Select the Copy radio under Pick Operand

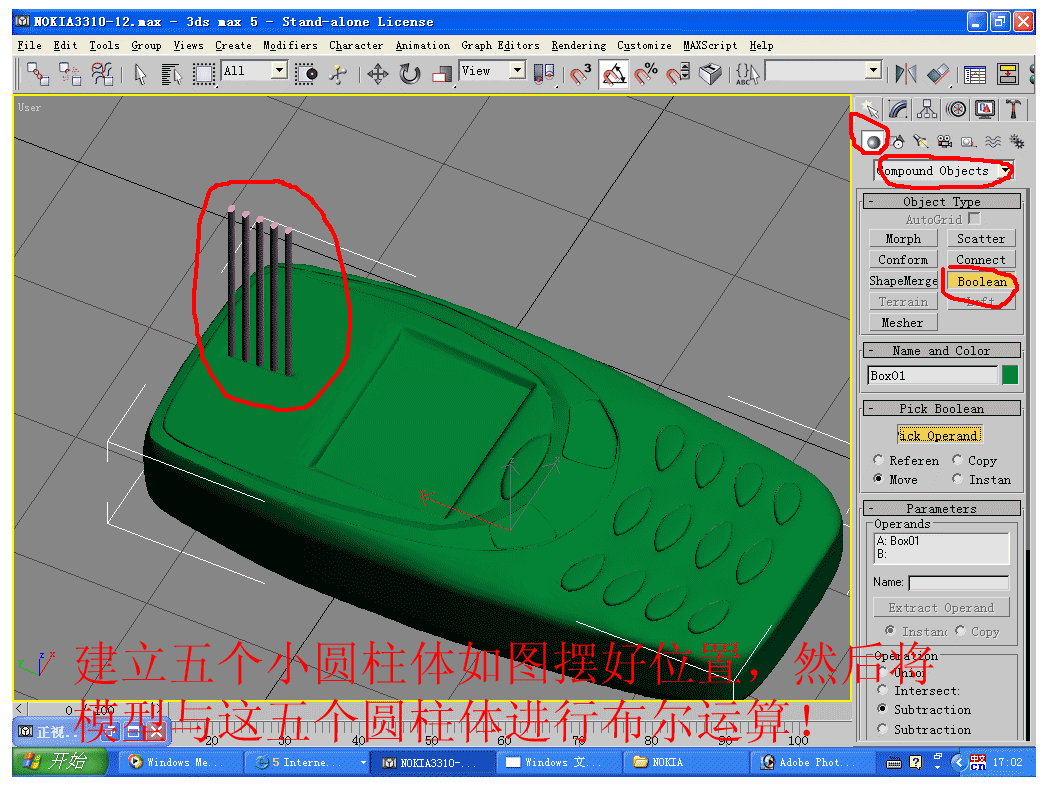coord(957,460)
